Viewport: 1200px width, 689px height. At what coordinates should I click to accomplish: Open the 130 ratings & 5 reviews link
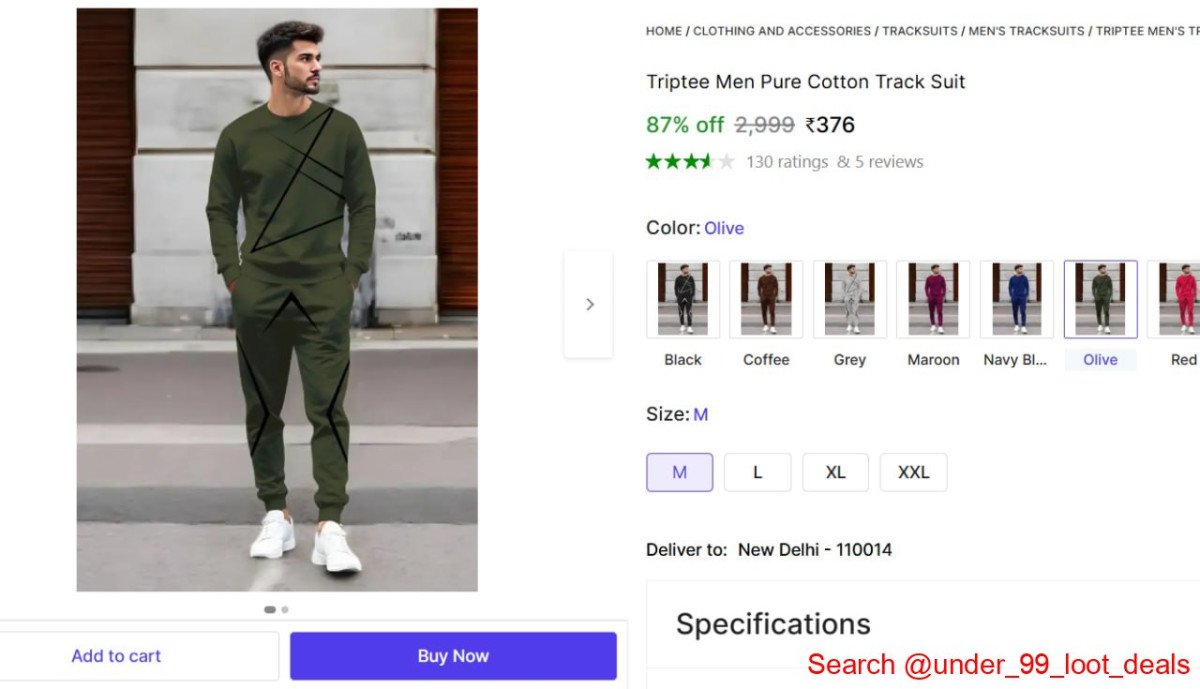(834, 162)
